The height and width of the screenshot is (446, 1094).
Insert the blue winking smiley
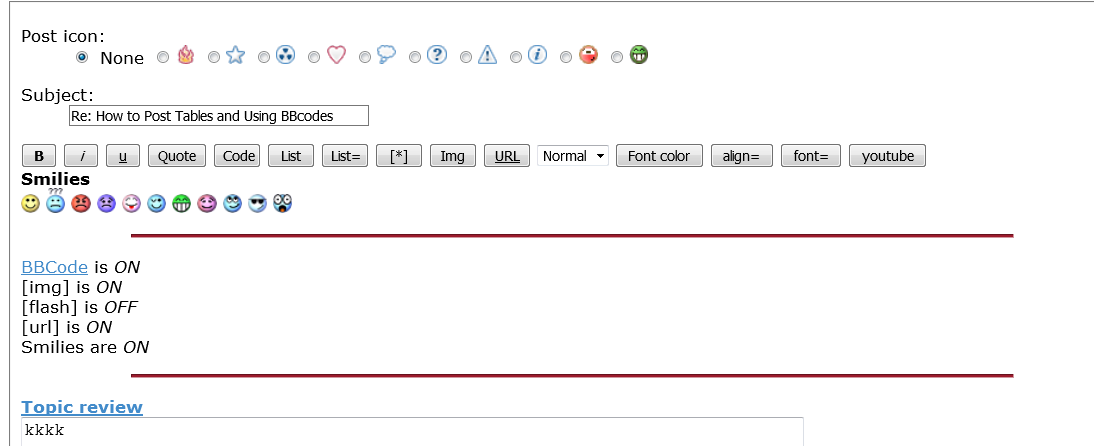[x=156, y=204]
